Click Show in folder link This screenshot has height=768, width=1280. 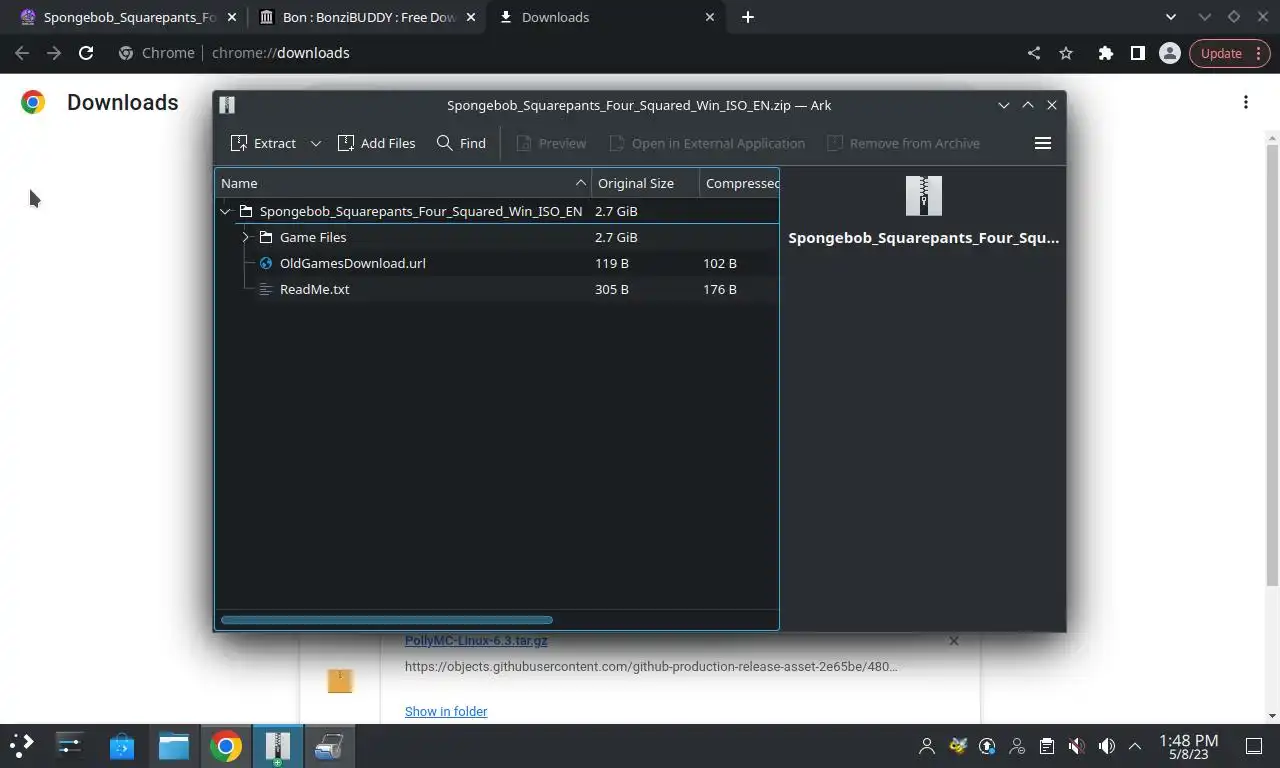click(x=446, y=711)
